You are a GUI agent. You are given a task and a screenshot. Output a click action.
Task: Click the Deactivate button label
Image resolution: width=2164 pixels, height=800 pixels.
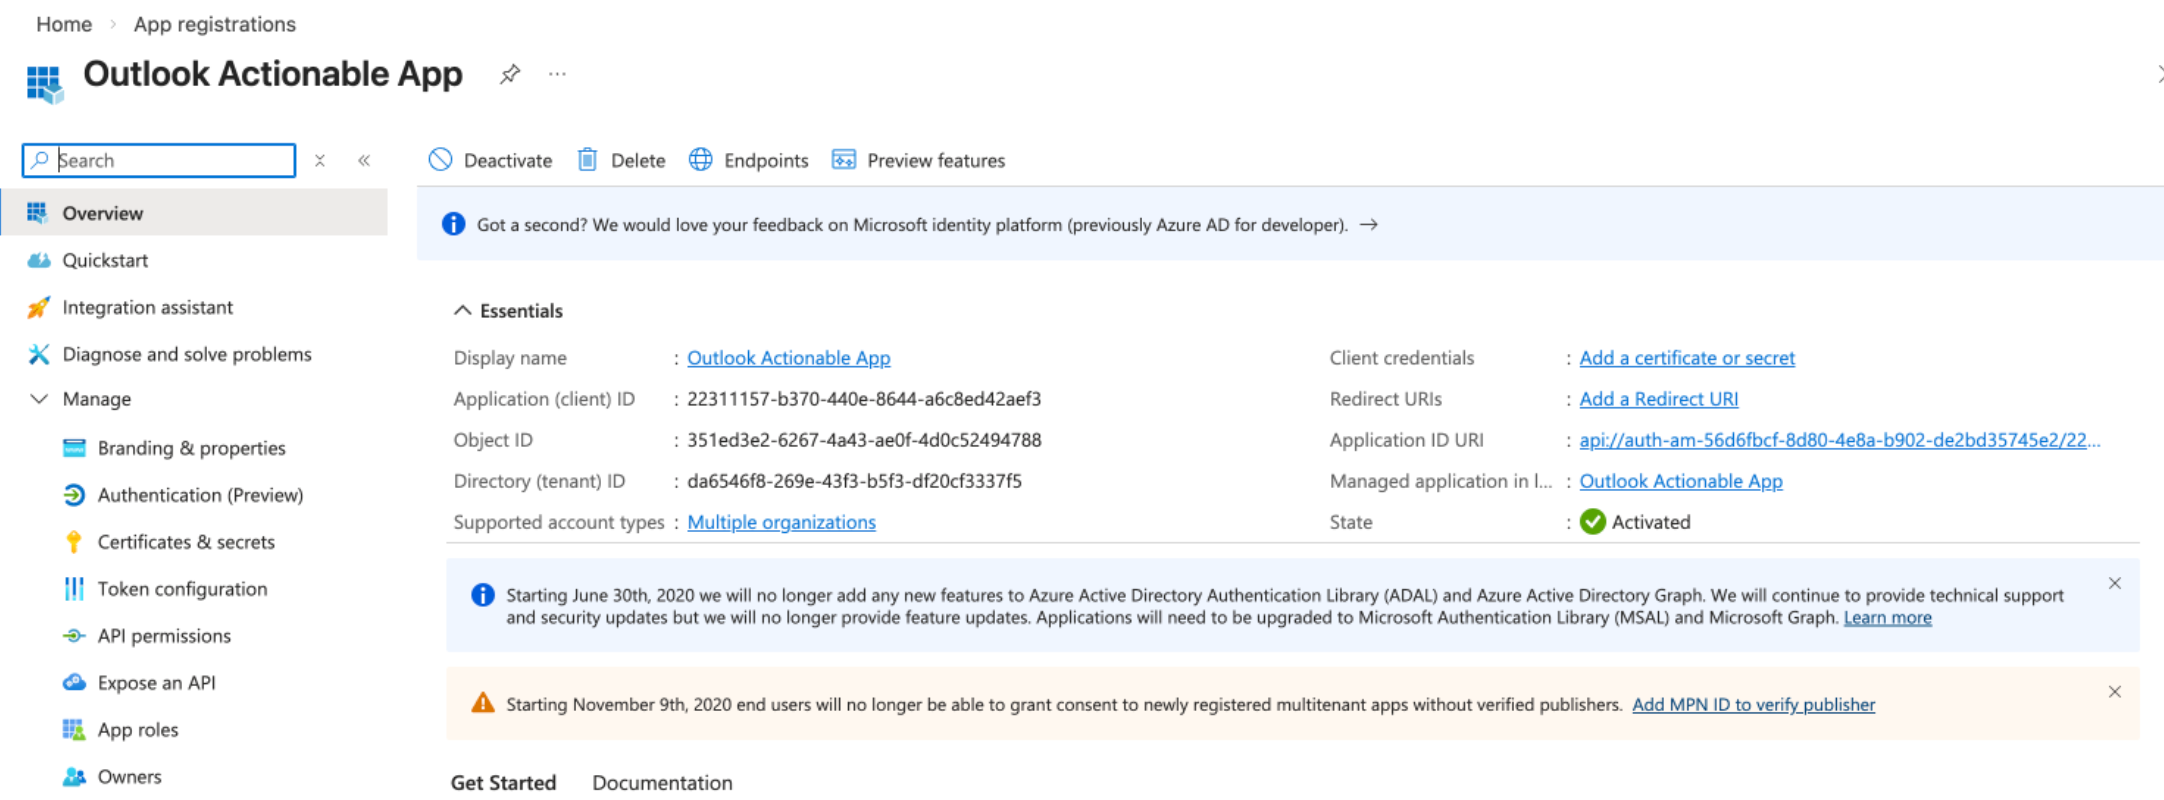coord(508,160)
